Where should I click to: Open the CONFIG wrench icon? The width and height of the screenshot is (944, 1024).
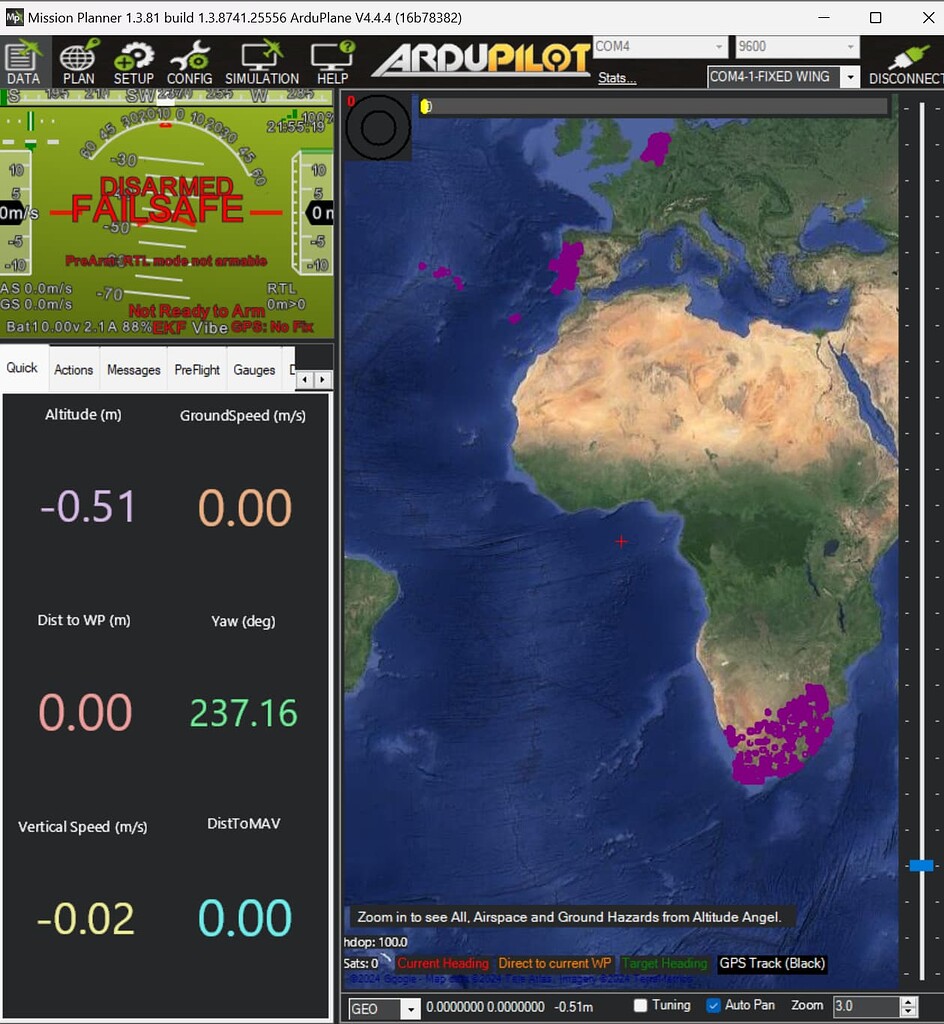pyautogui.click(x=189, y=62)
